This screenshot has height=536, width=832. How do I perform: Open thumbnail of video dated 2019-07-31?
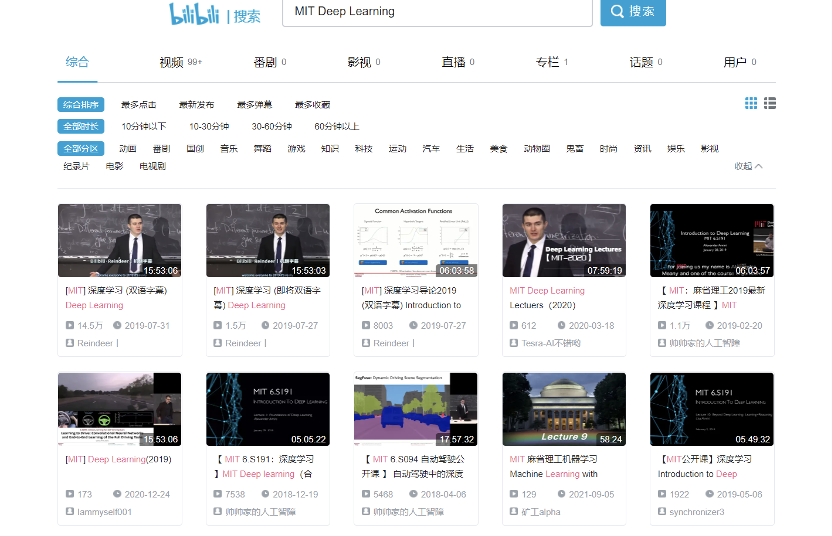pos(119,240)
